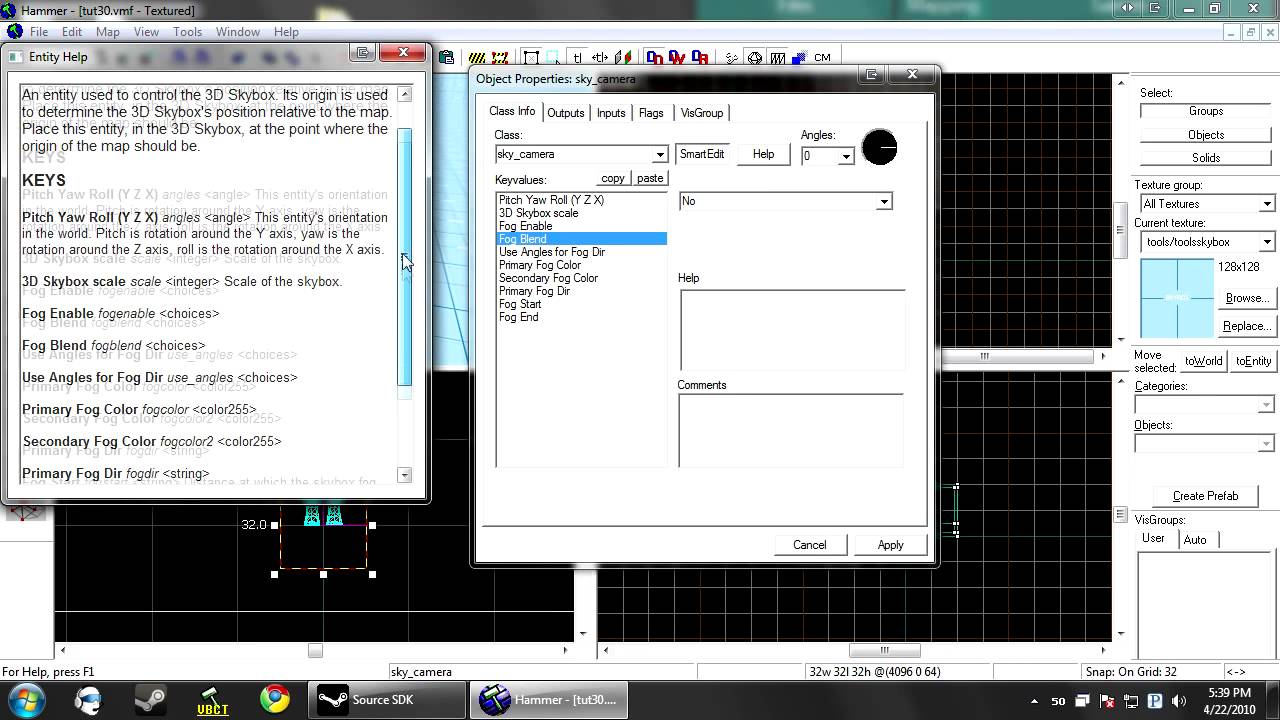This screenshot has height=720, width=1280.
Task: Click the toWorld button
Action: [1203, 361]
